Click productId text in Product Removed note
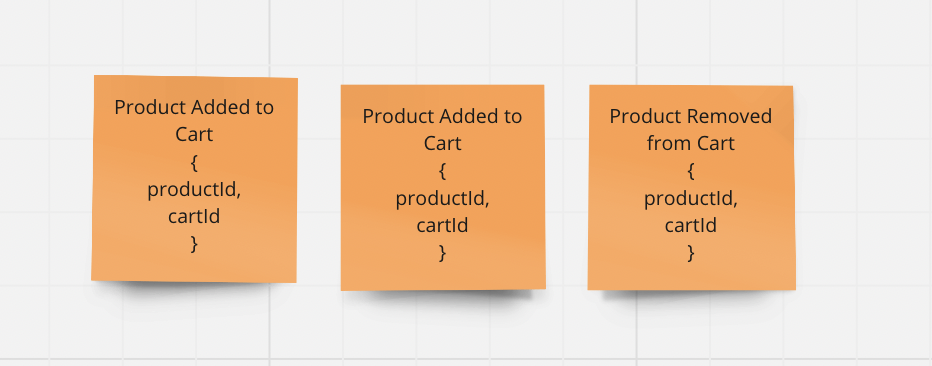The width and height of the screenshot is (932, 366). (x=691, y=198)
